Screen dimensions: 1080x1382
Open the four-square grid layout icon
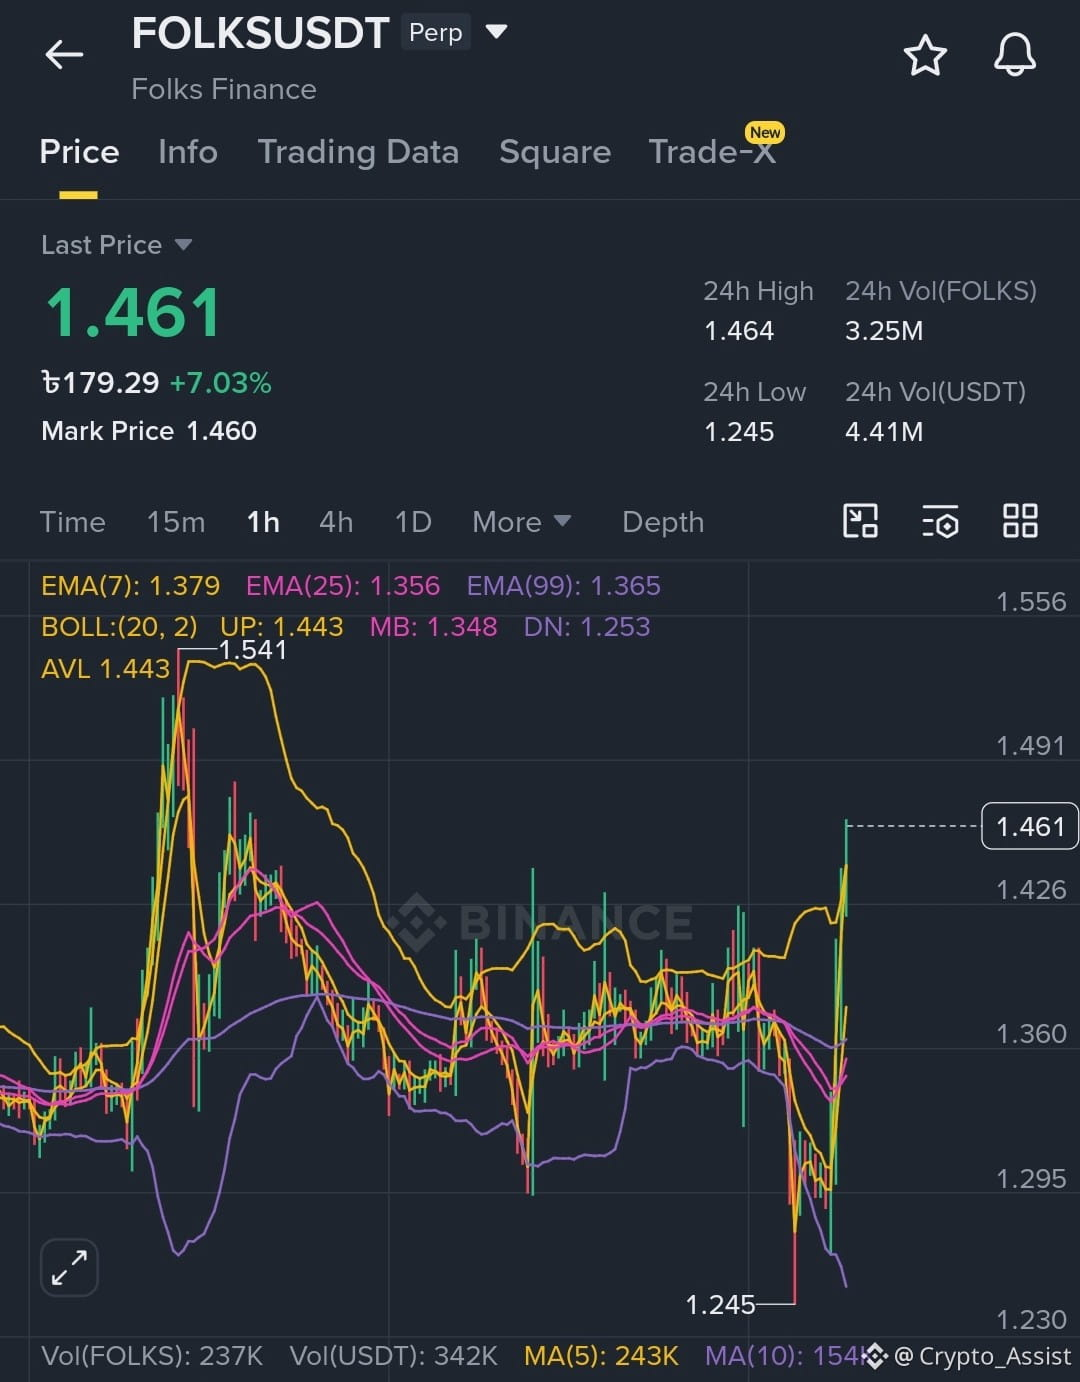[x=1020, y=521]
